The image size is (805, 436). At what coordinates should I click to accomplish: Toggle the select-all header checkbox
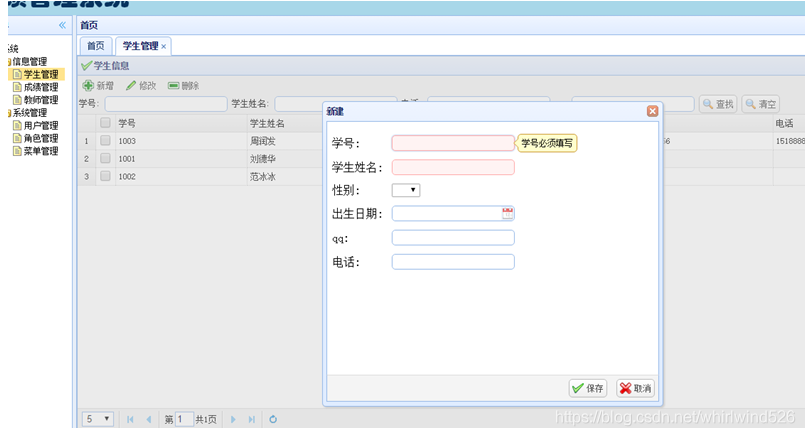[105, 123]
